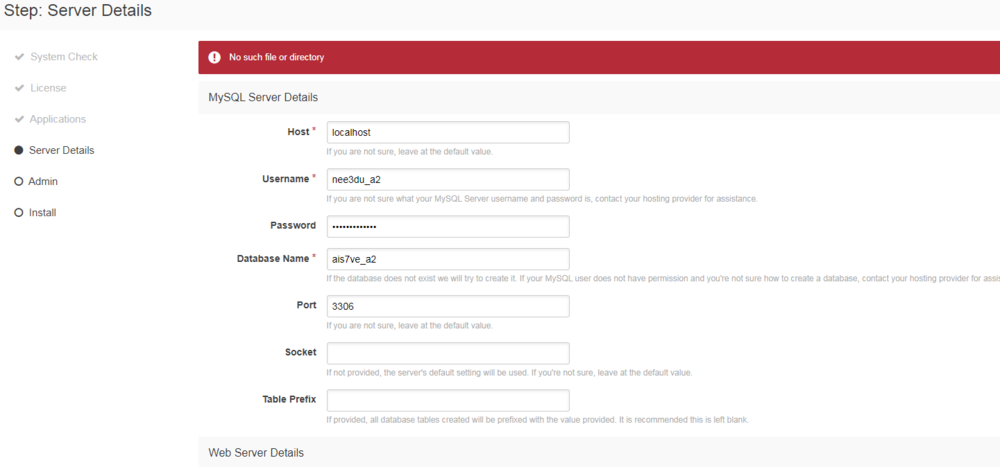The width and height of the screenshot is (1000, 467).
Task: Go to the License step
Action: 48,88
